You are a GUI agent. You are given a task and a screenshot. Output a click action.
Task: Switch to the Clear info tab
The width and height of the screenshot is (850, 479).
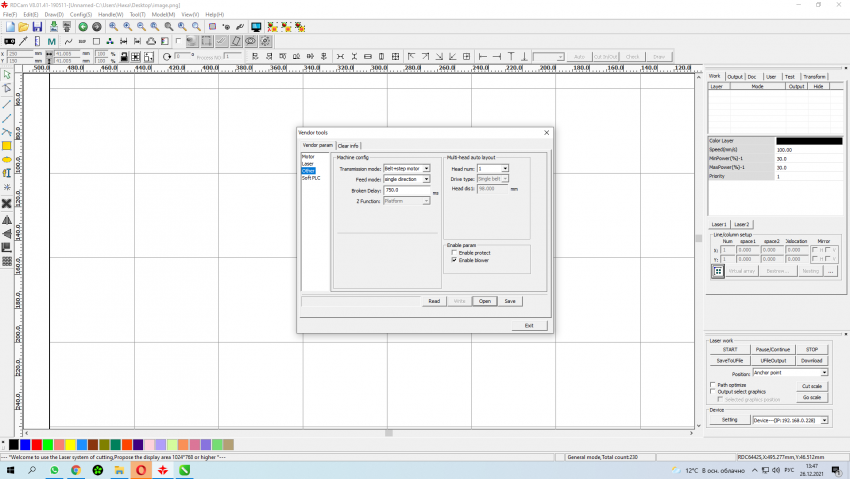tap(348, 146)
